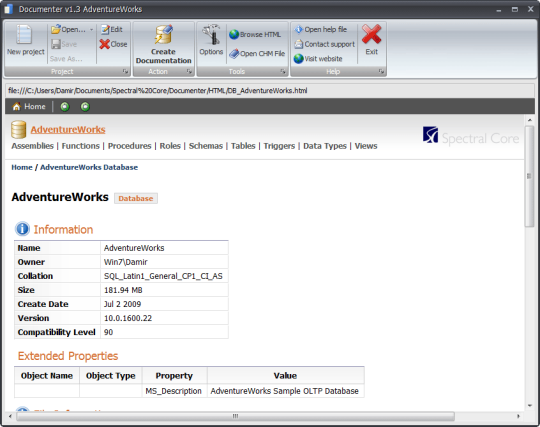Open the AdventureWorks header link

click(68, 129)
